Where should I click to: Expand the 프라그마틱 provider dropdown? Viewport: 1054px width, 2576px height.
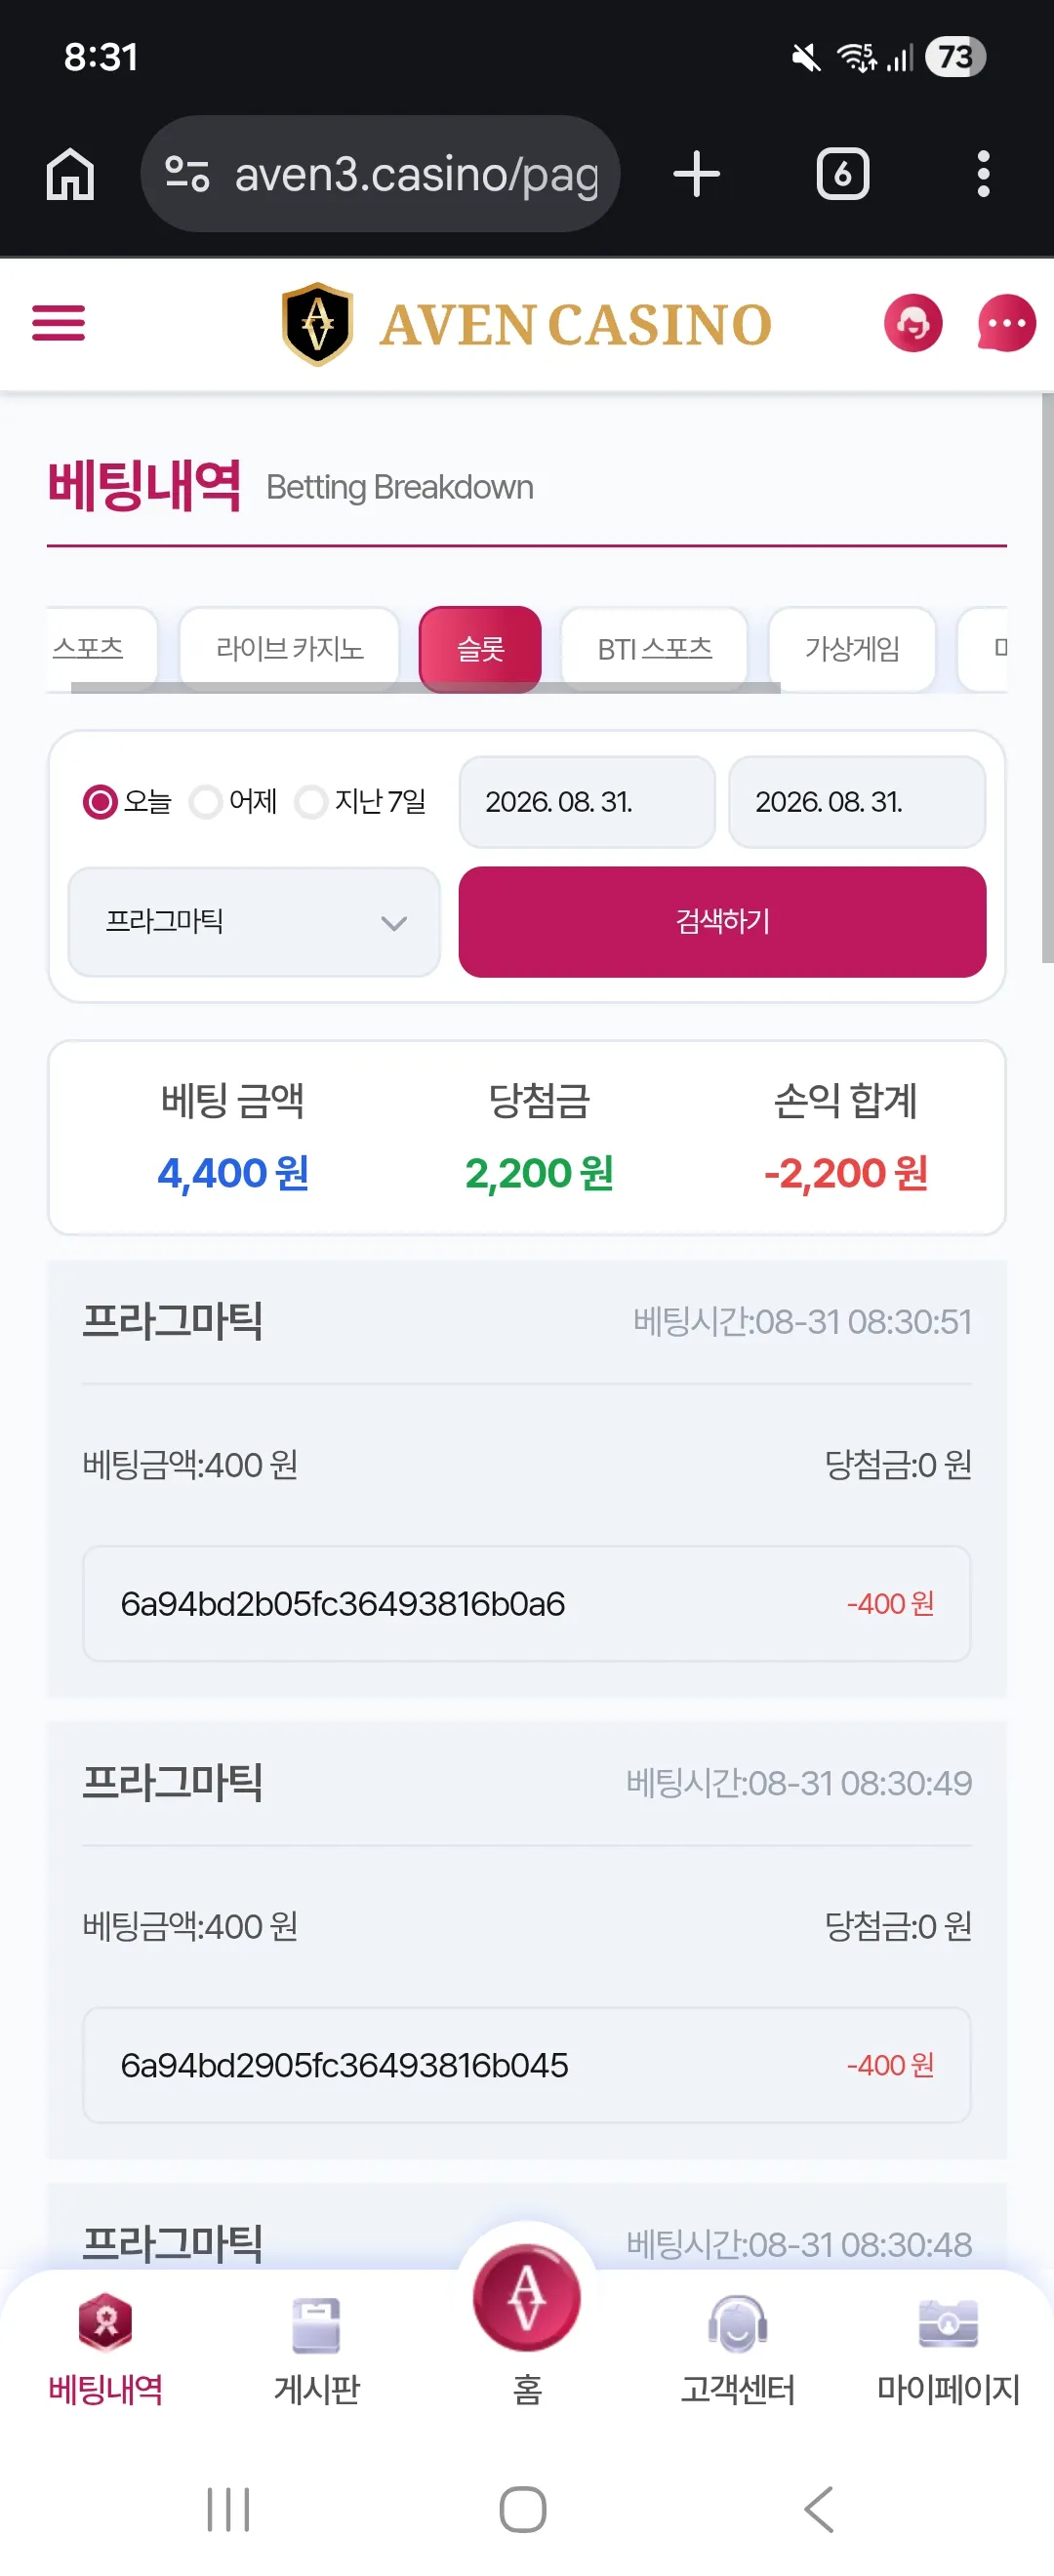tap(254, 922)
